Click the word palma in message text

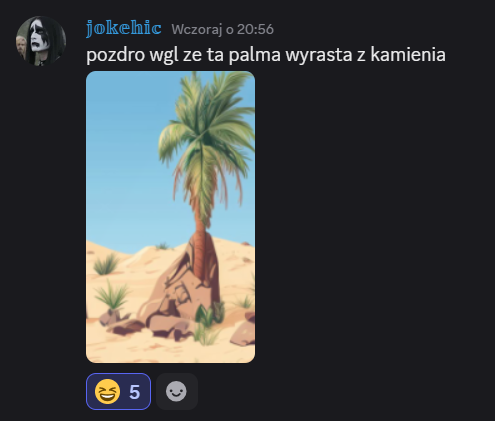[x=255, y=55]
